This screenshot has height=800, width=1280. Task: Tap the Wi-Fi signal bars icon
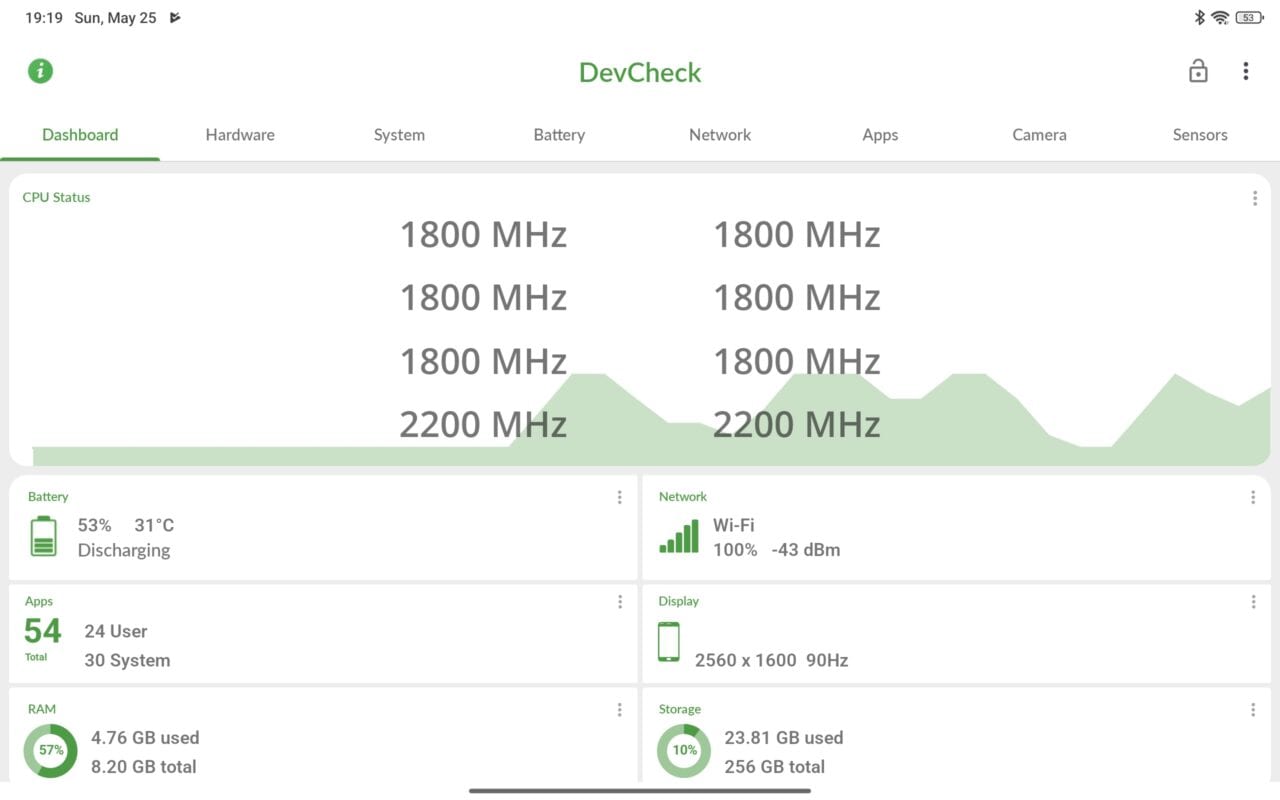click(x=679, y=537)
